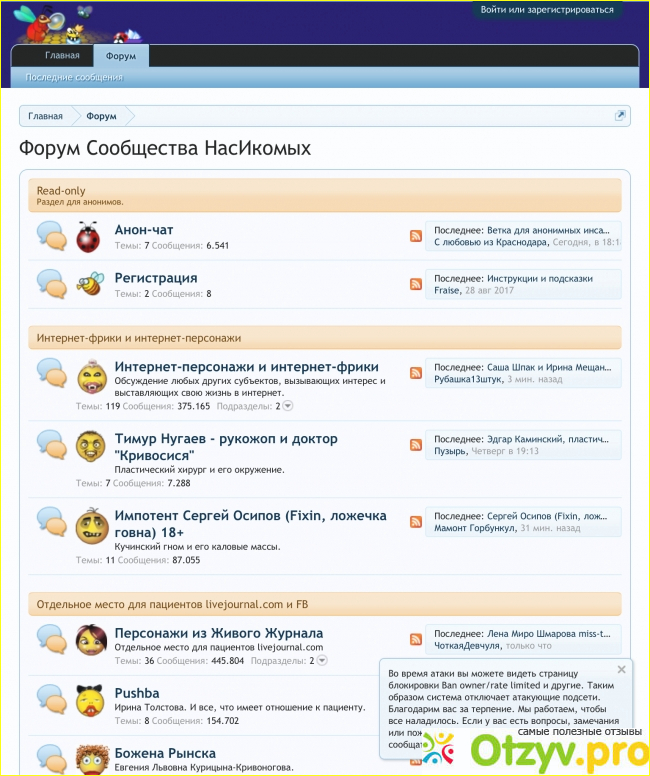The width and height of the screenshot is (650, 776).
Task: Select the Форум navigation tab
Action: coord(121,56)
